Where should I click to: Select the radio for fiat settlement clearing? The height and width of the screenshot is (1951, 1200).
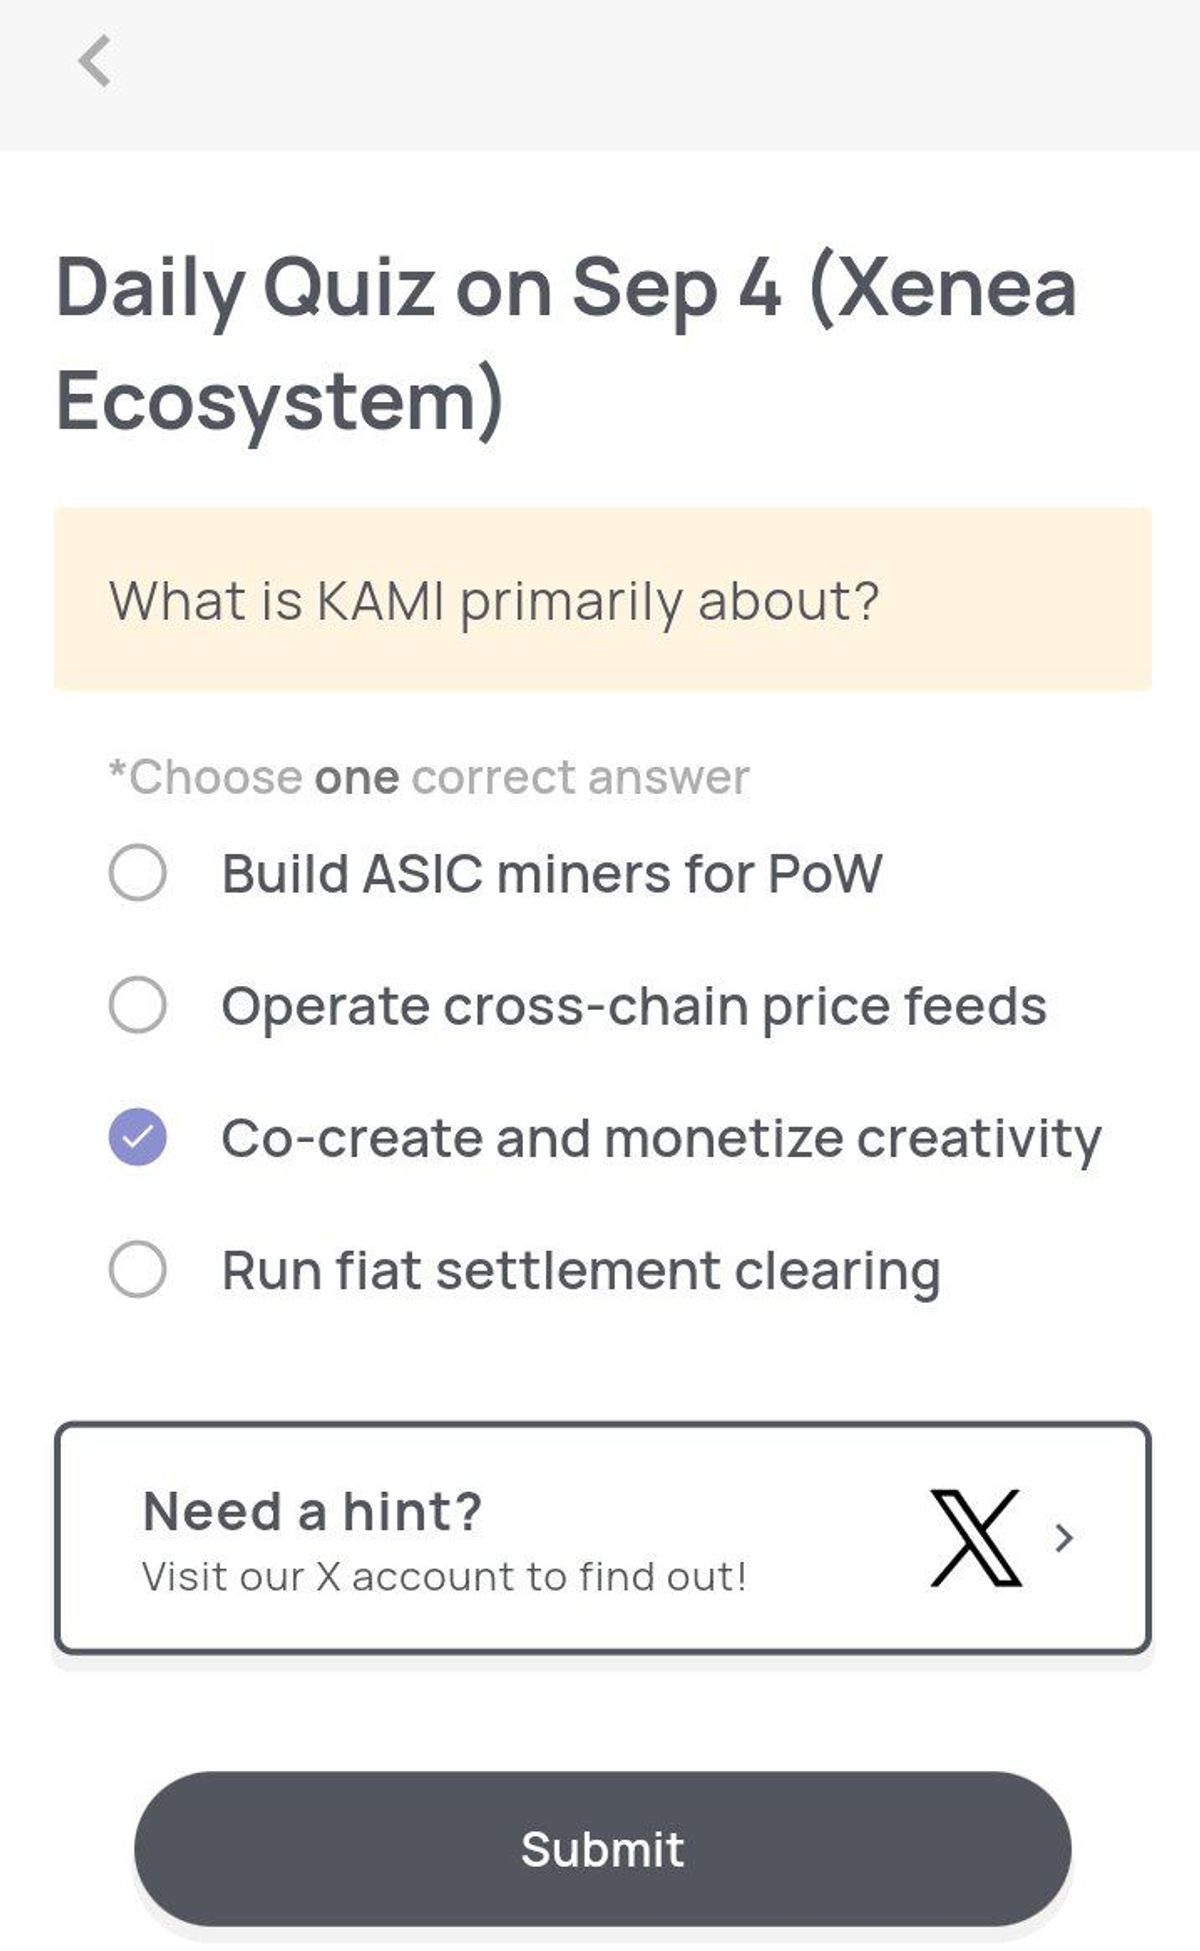pyautogui.click(x=138, y=1270)
